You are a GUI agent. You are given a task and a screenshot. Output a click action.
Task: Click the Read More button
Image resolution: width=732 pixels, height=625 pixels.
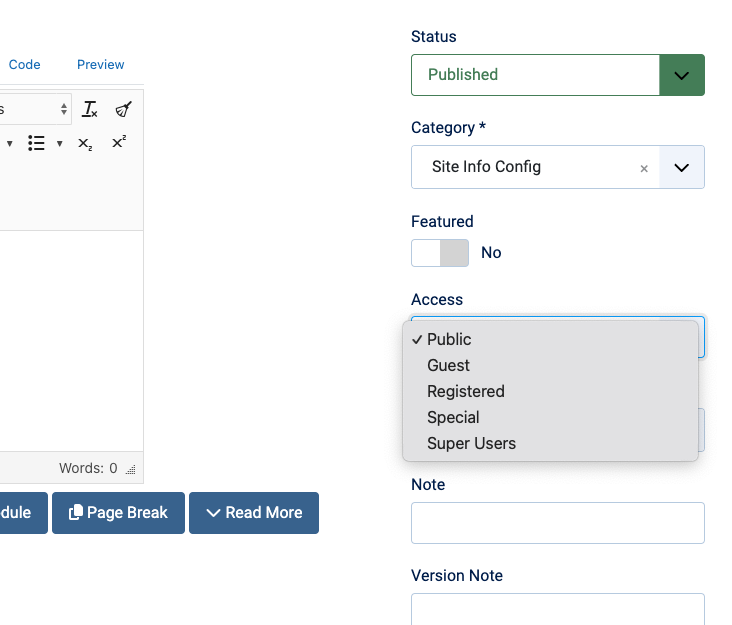pos(254,513)
